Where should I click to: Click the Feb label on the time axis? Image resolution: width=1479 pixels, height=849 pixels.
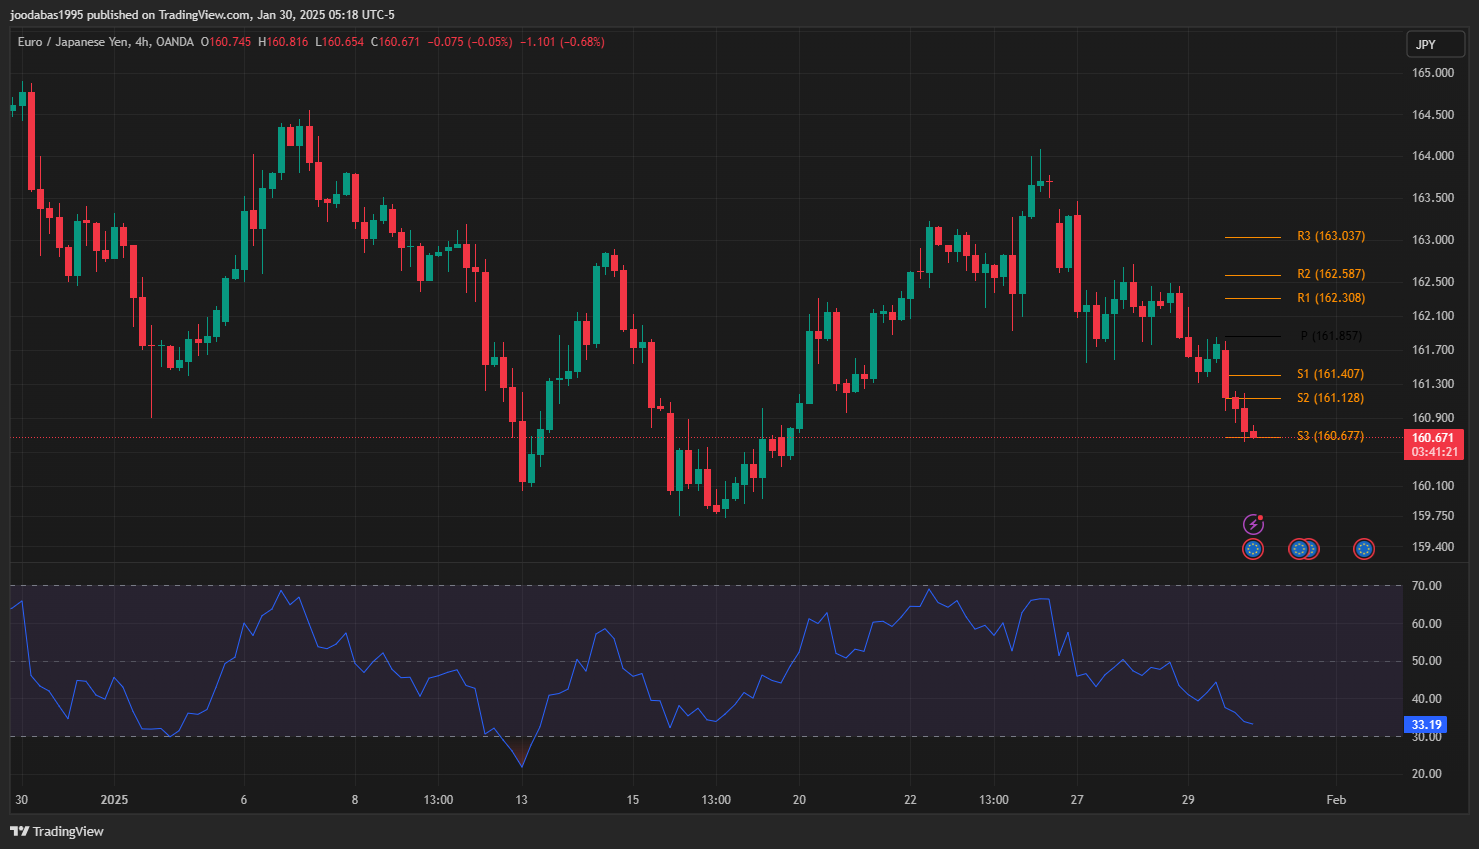click(x=1336, y=800)
